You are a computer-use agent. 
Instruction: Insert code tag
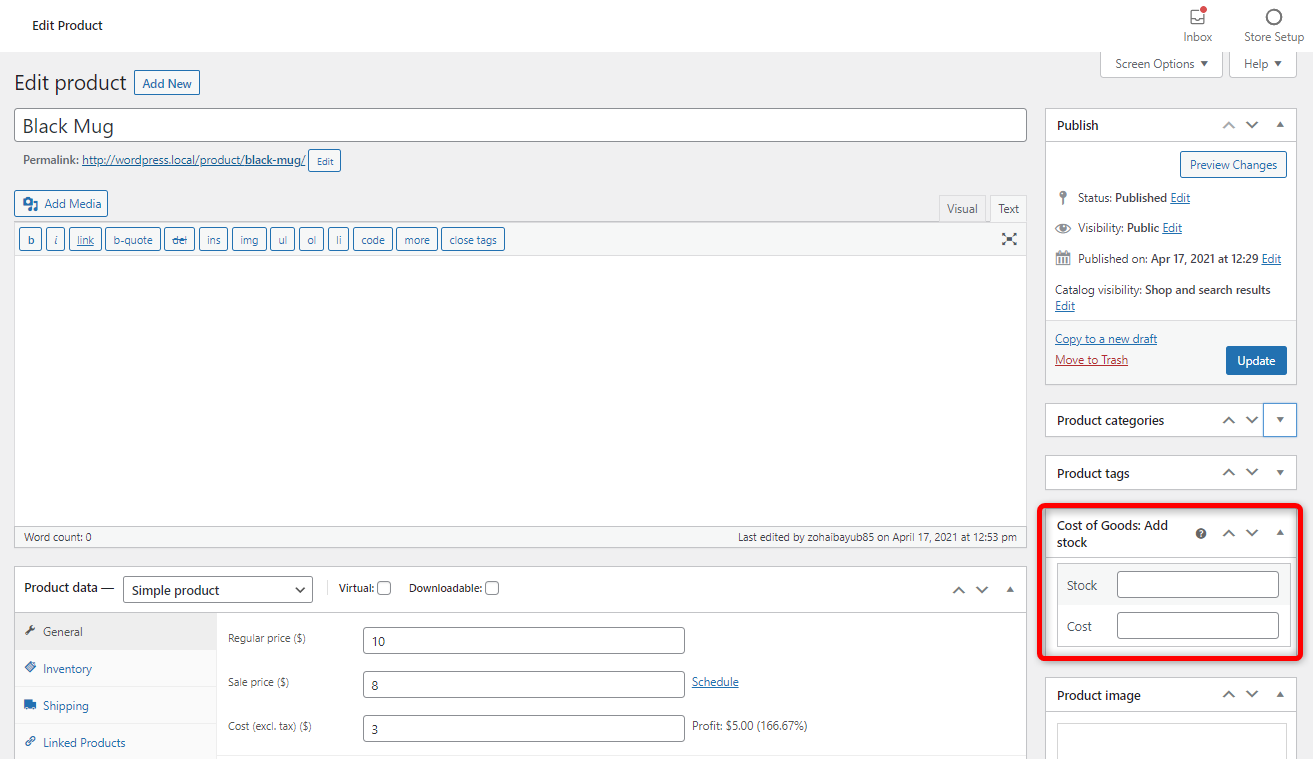373,240
